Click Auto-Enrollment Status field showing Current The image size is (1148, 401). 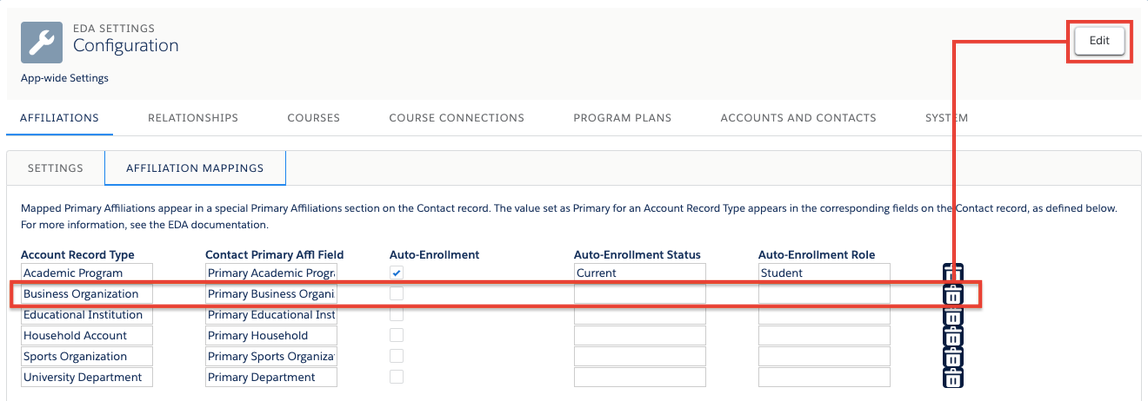click(x=640, y=273)
